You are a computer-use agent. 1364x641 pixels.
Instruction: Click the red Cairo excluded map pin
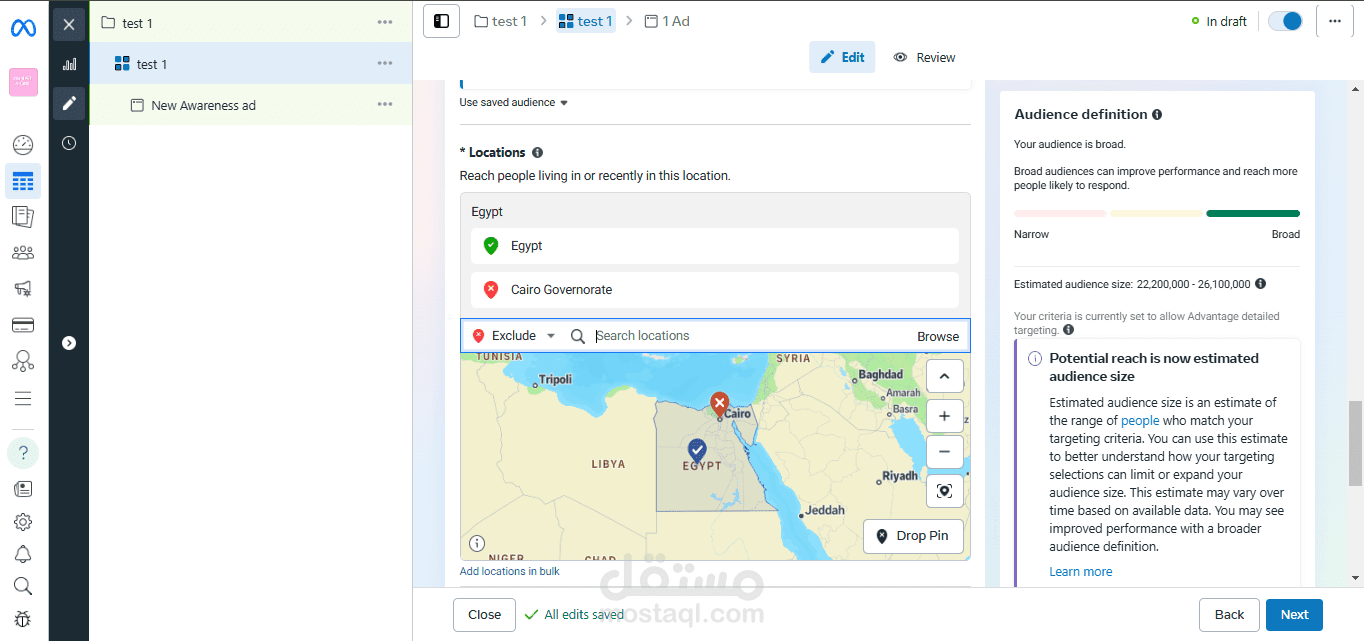point(719,403)
